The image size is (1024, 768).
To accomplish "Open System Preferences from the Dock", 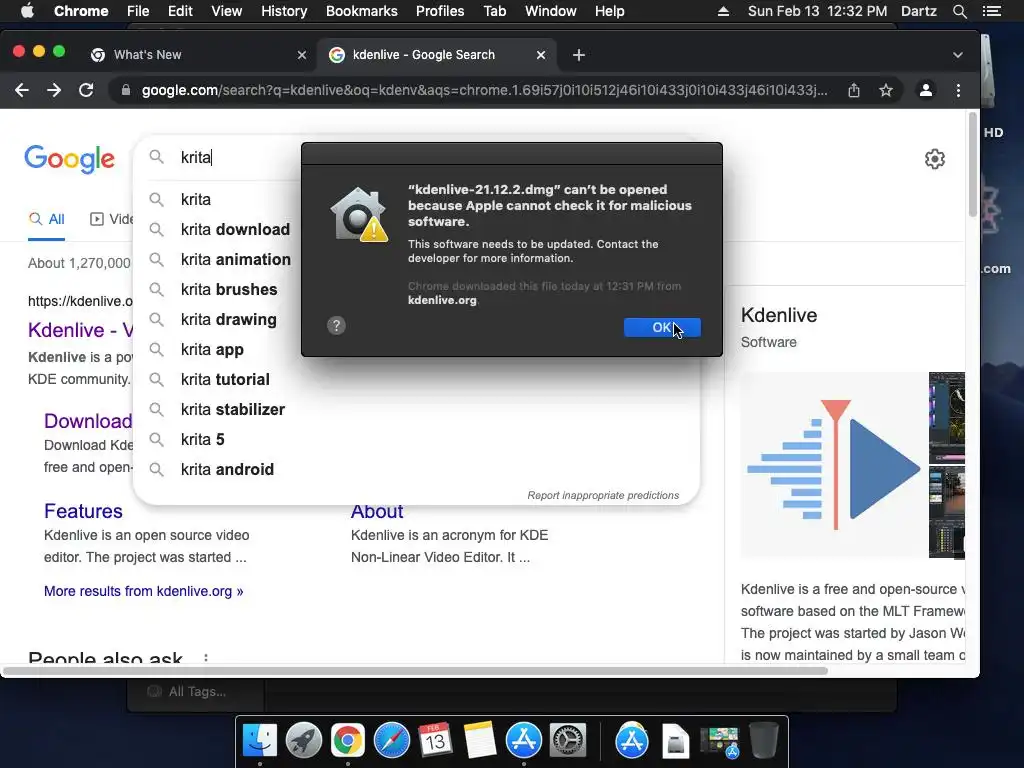I will pyautogui.click(x=568, y=741).
